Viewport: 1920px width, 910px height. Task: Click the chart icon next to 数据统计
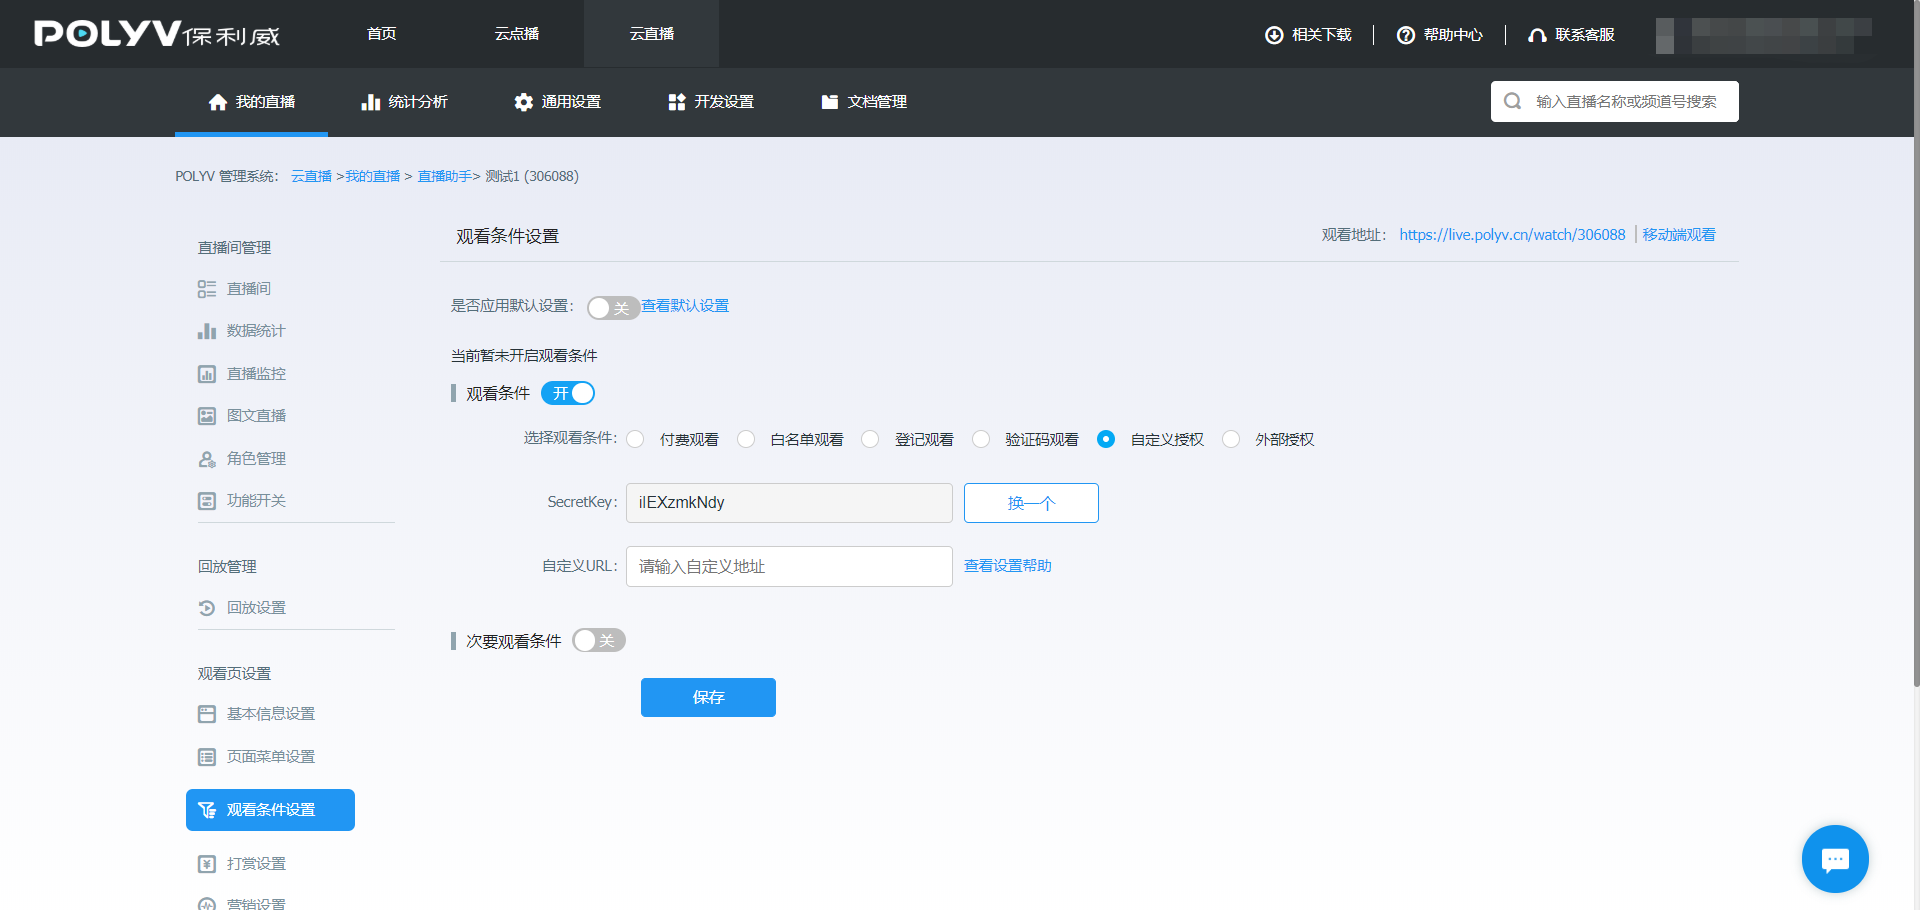tap(207, 331)
